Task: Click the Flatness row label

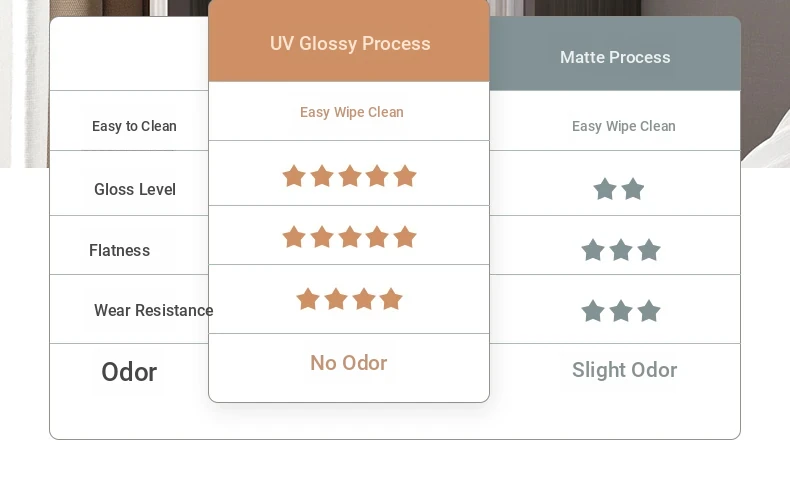Action: [119, 250]
